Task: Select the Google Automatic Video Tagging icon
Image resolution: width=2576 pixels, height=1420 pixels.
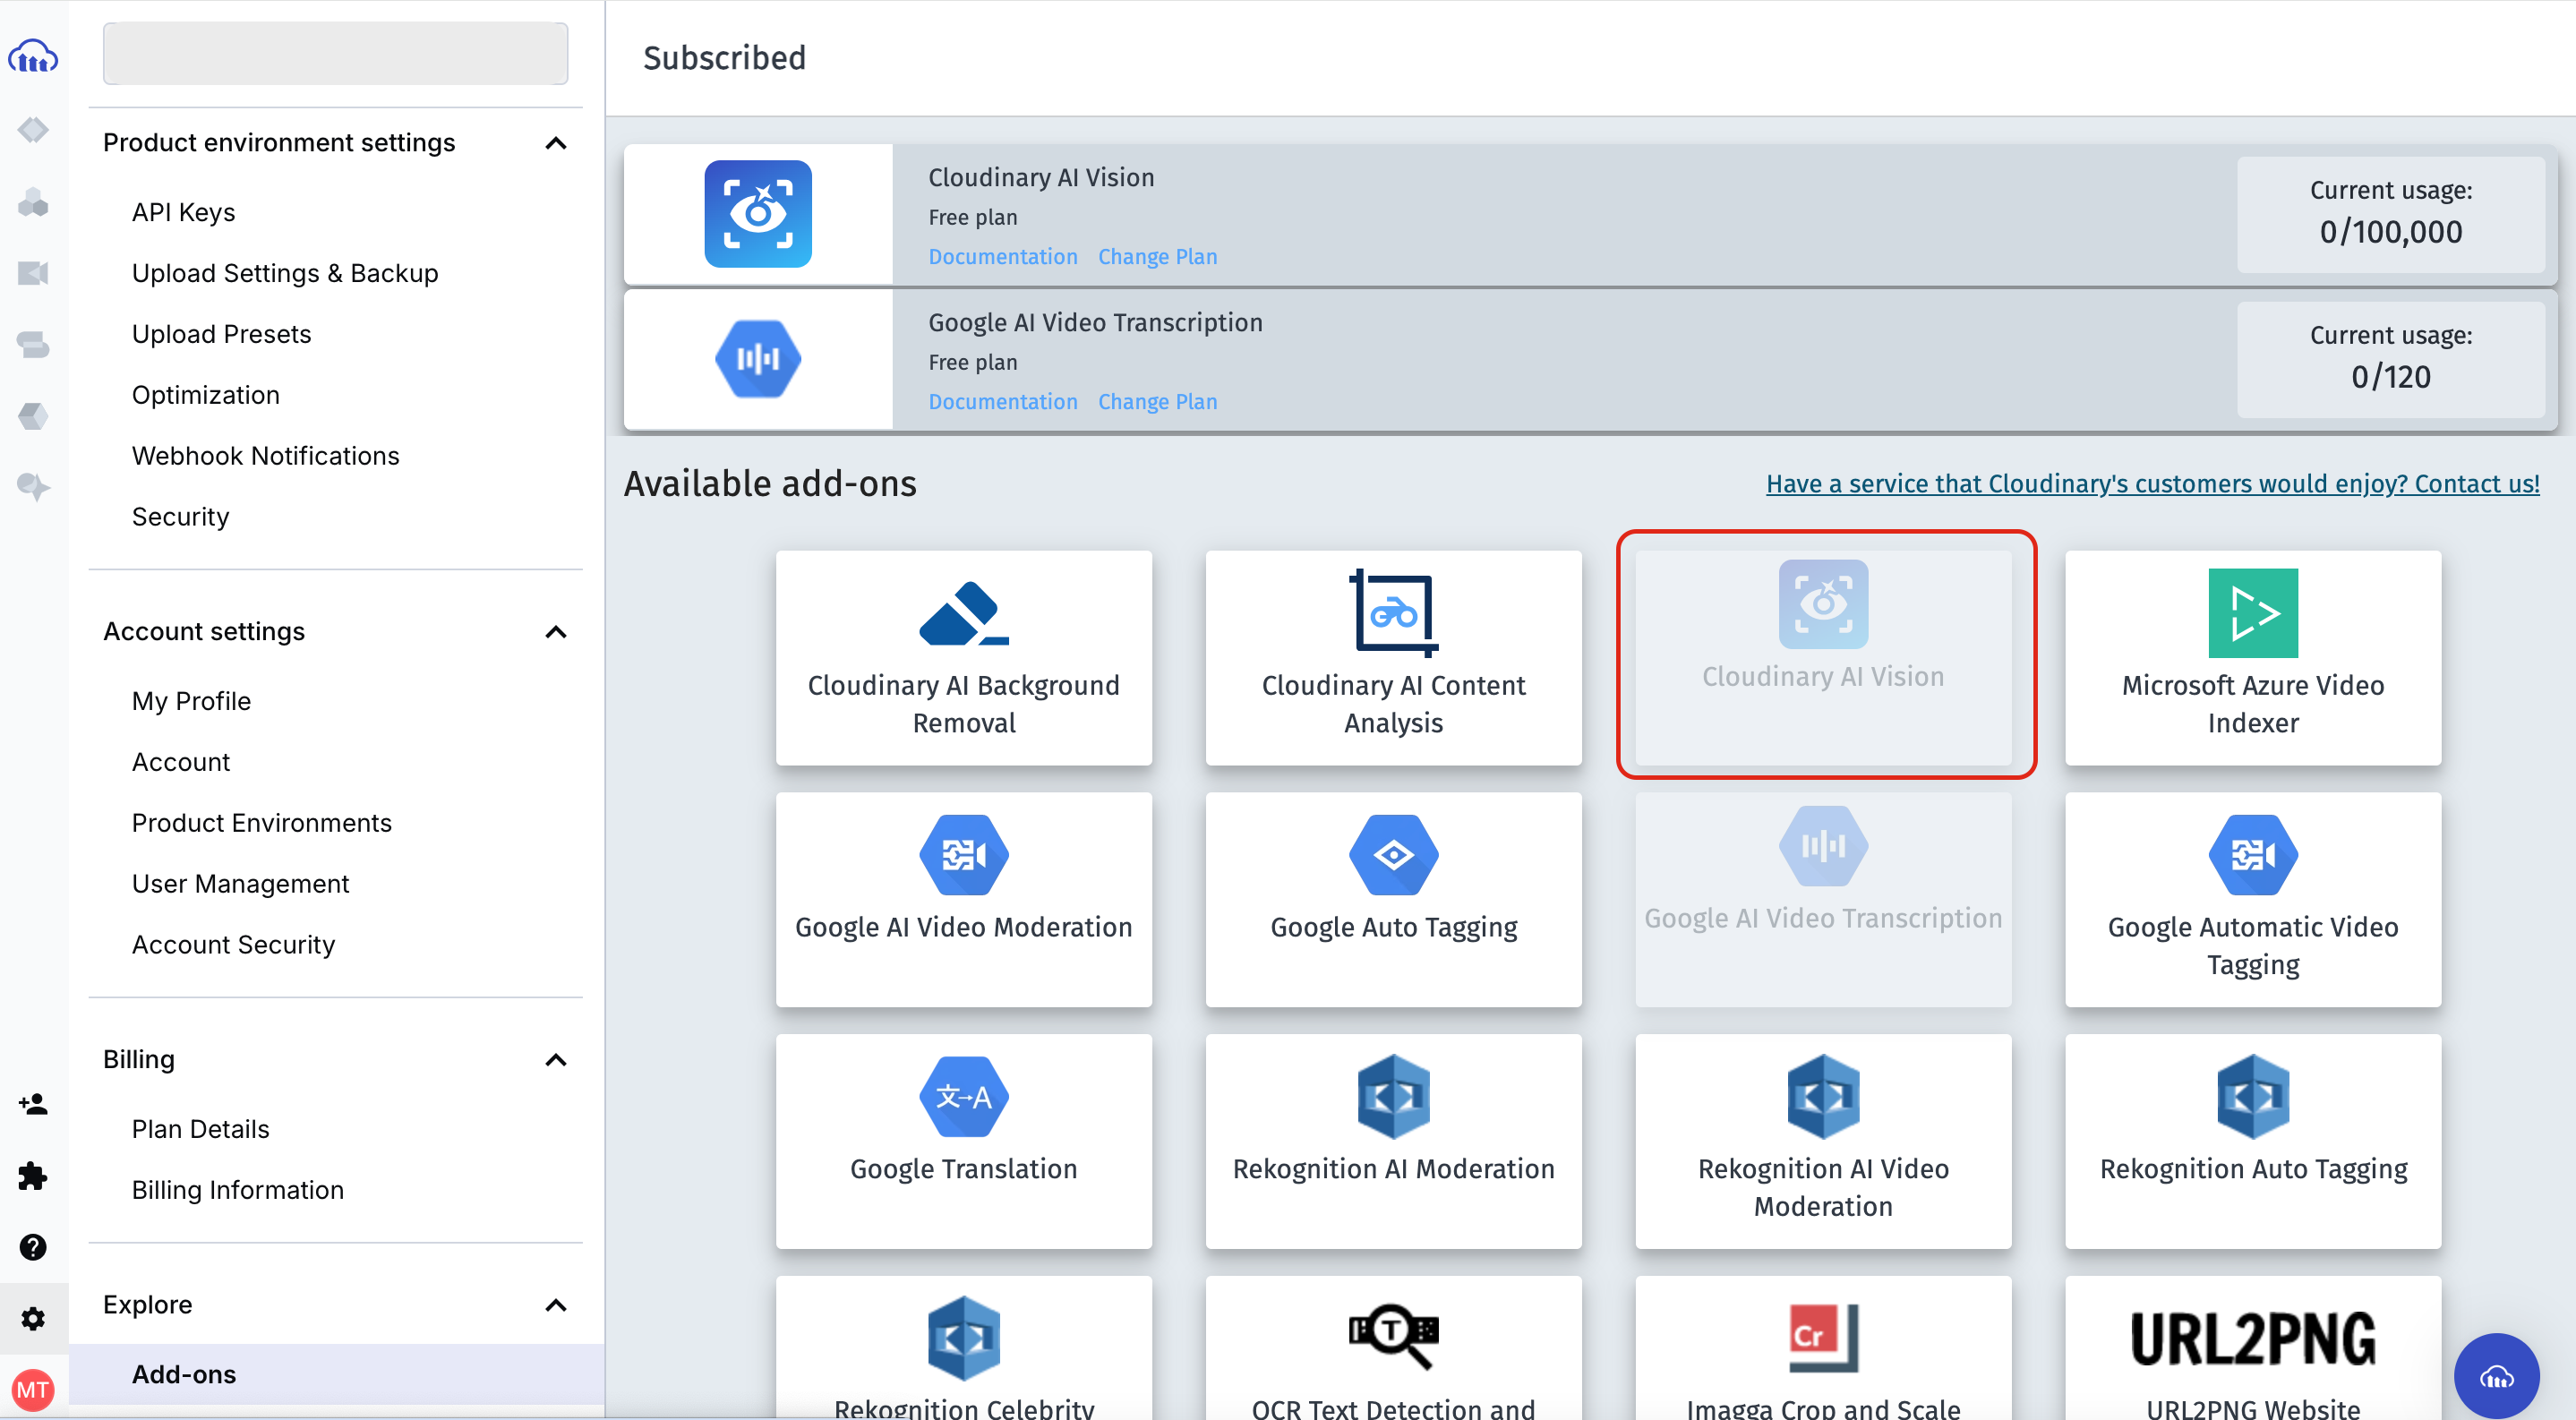Action: (x=2252, y=855)
